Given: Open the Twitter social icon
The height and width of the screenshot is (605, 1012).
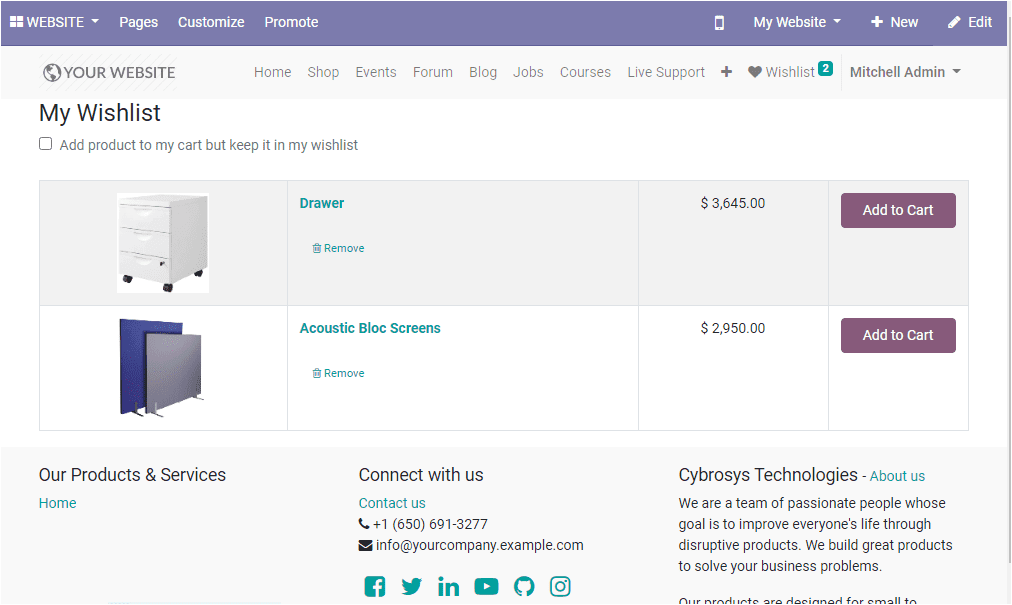Looking at the screenshot, I should click(x=412, y=587).
